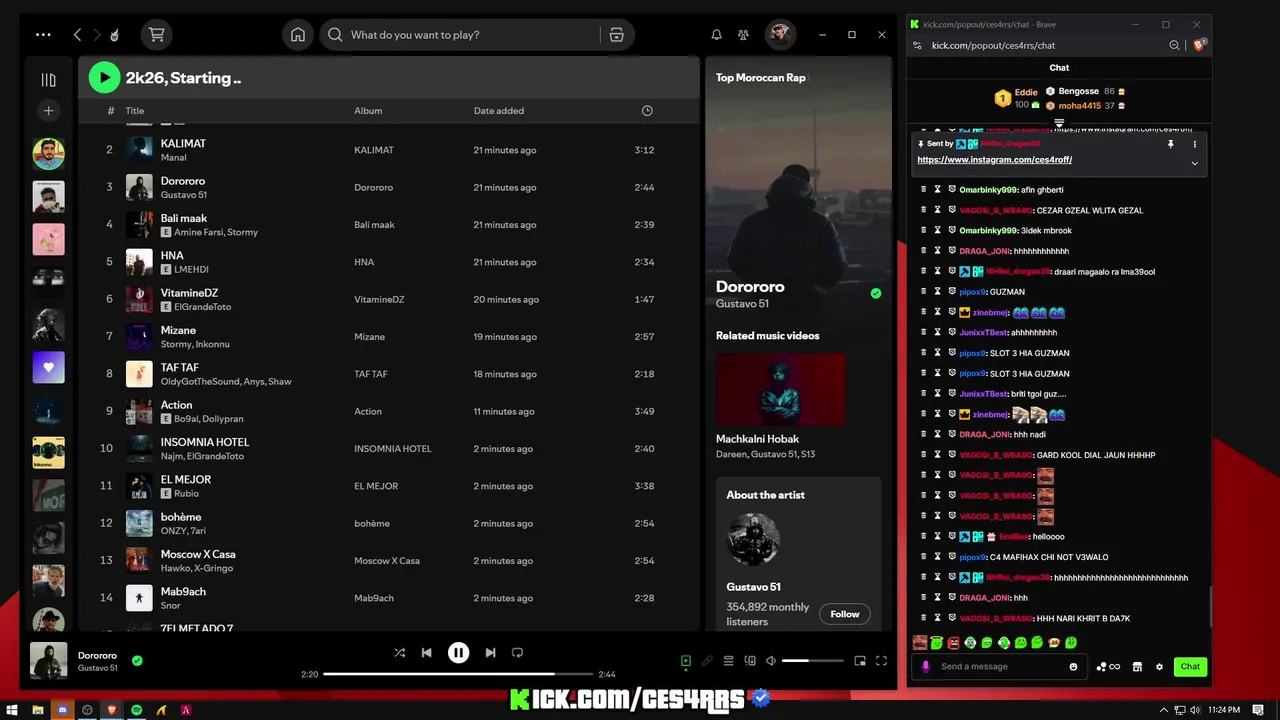The width and height of the screenshot is (1280, 720).
Task: Open Machkalni Hobak video thumbnail
Action: tap(781, 388)
